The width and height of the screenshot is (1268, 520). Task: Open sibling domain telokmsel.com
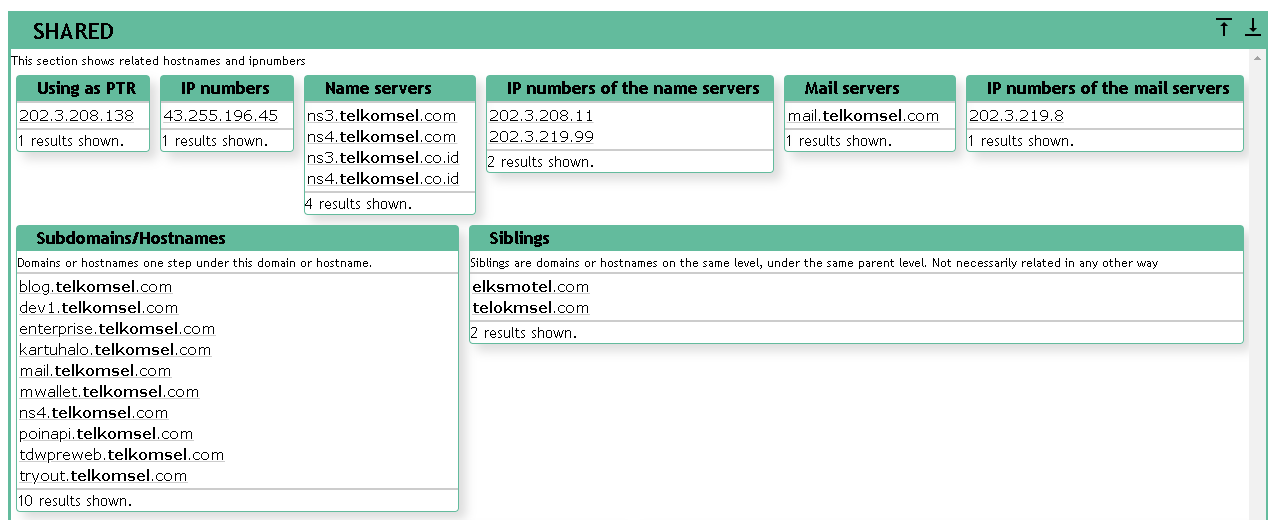coord(531,308)
